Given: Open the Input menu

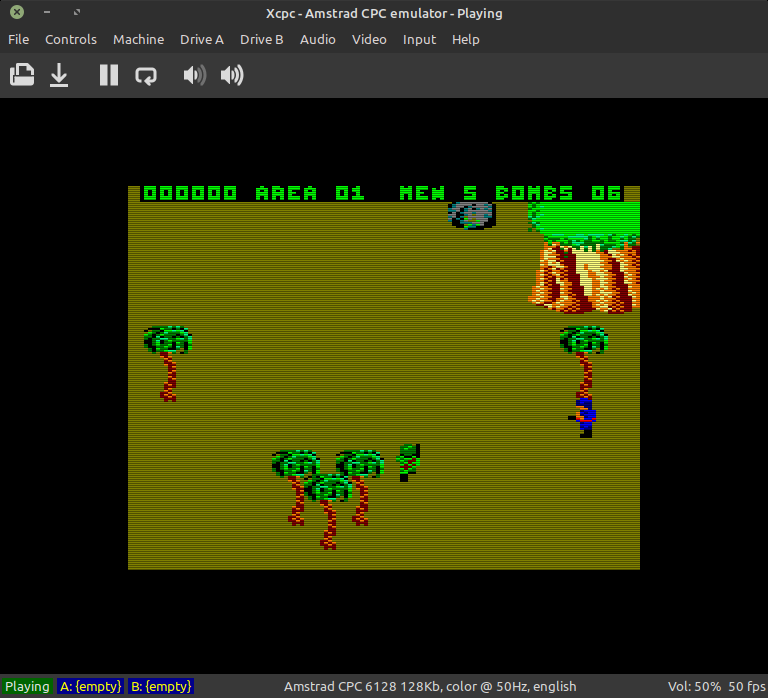Looking at the screenshot, I should coord(419,39).
